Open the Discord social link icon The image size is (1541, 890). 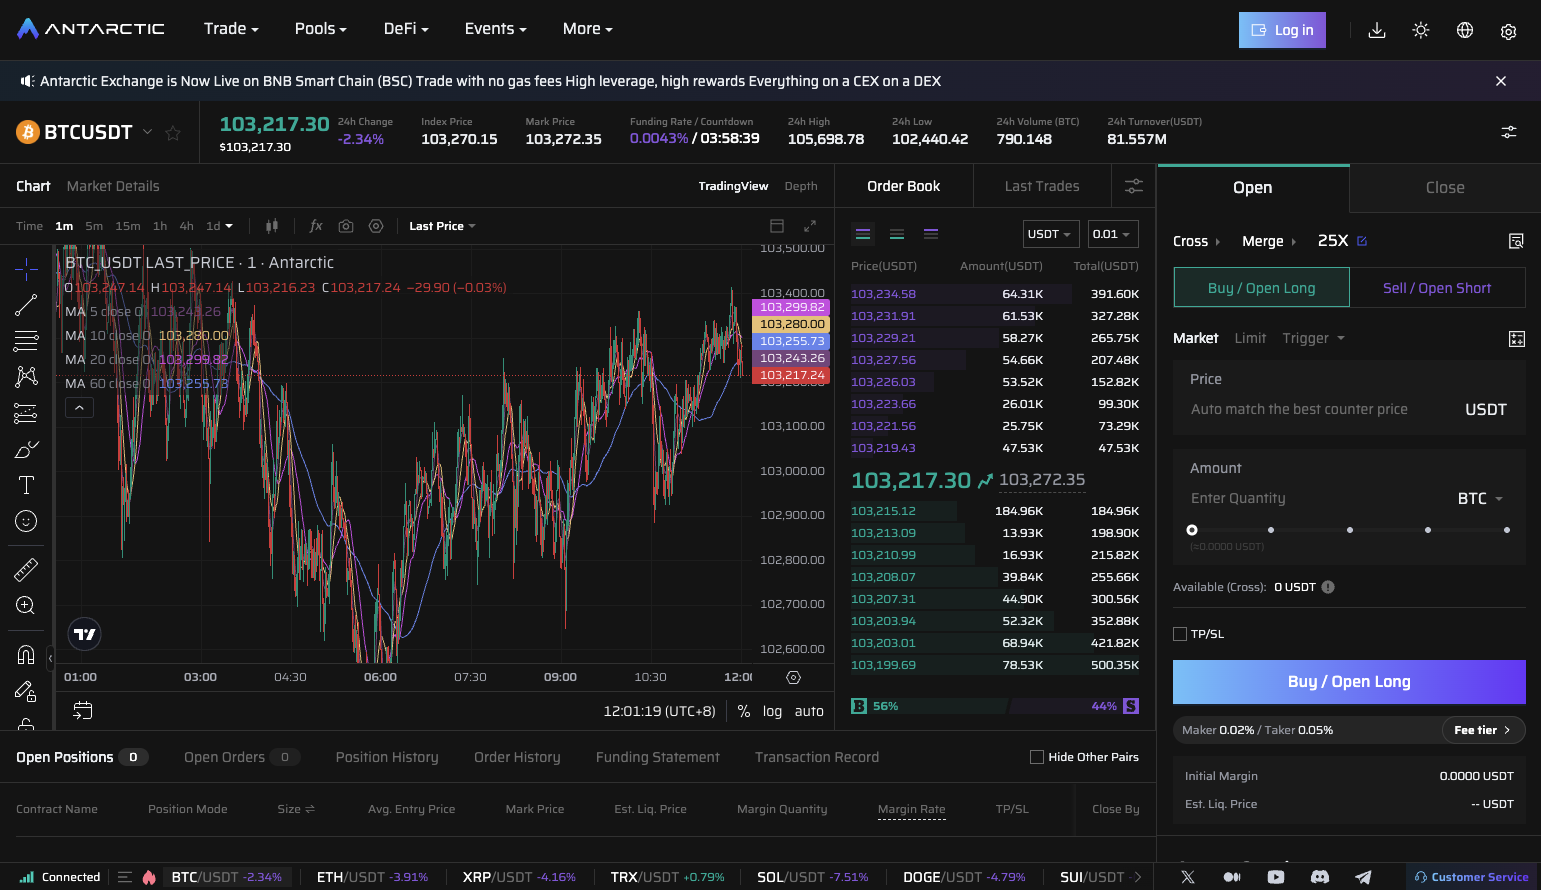[1320, 877]
